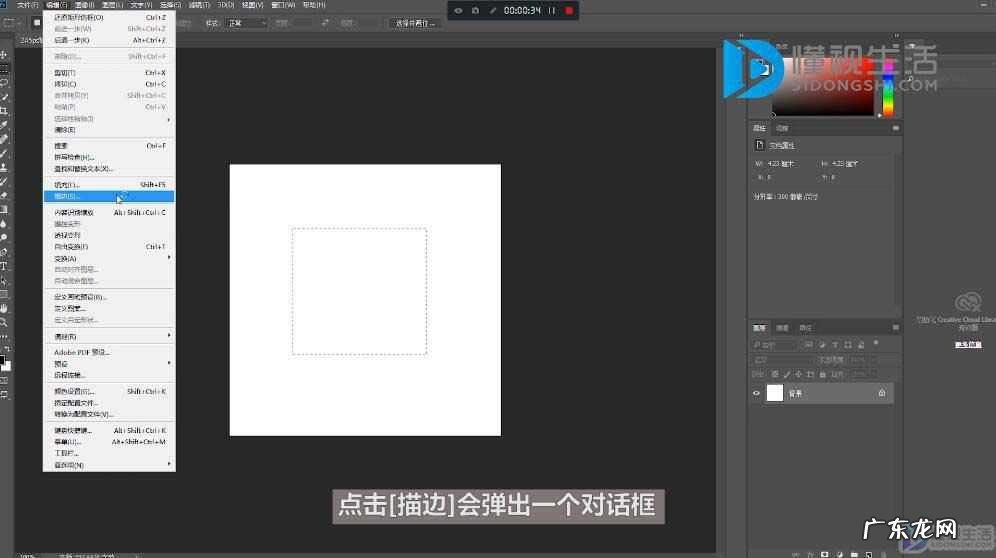This screenshot has width=996, height=558.
Task: Toggle lock all padlock in Layers panel
Action: [823, 374]
